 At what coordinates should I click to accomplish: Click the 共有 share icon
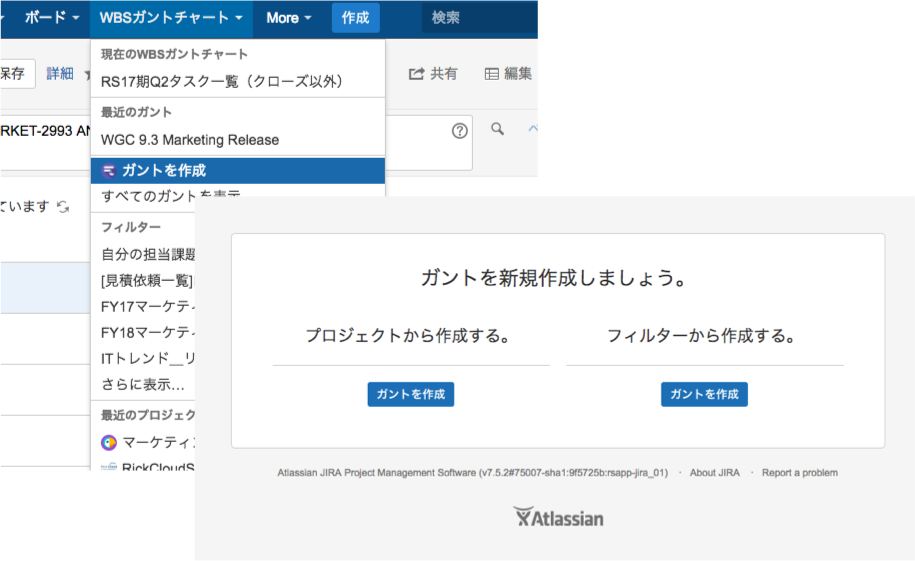coord(416,74)
